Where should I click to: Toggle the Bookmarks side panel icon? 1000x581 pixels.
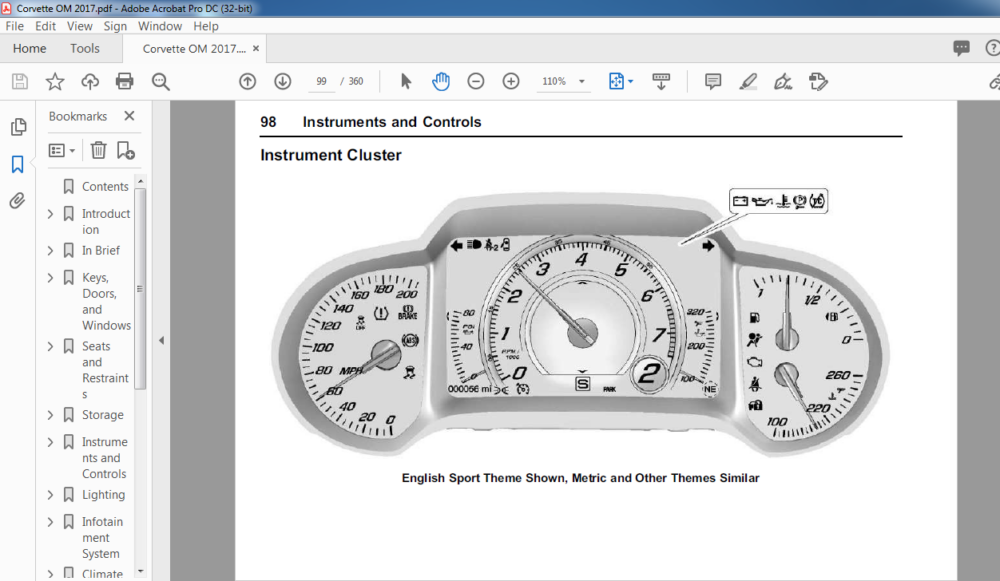[18, 165]
